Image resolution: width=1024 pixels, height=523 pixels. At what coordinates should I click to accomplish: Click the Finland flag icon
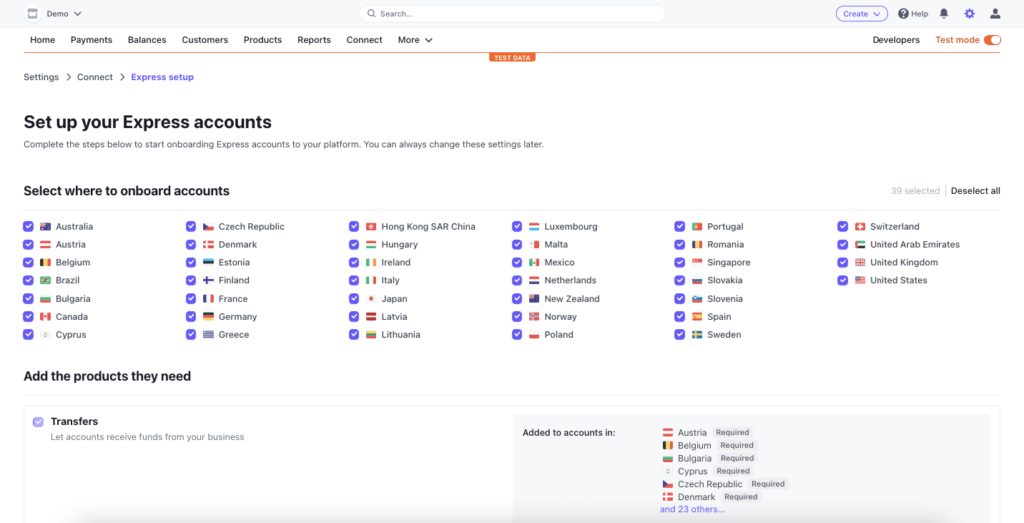tap(208, 280)
